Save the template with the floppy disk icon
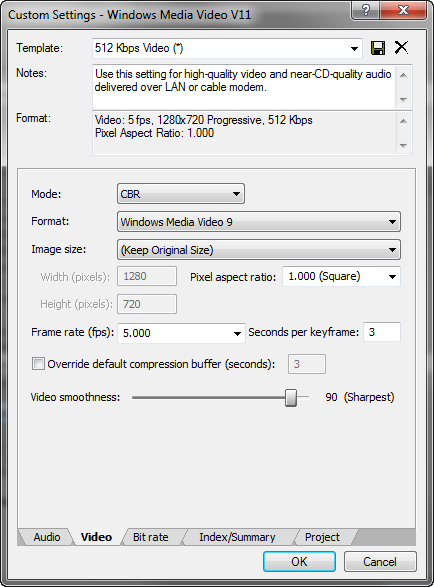Viewport: 434px width, 587px height. click(x=377, y=48)
